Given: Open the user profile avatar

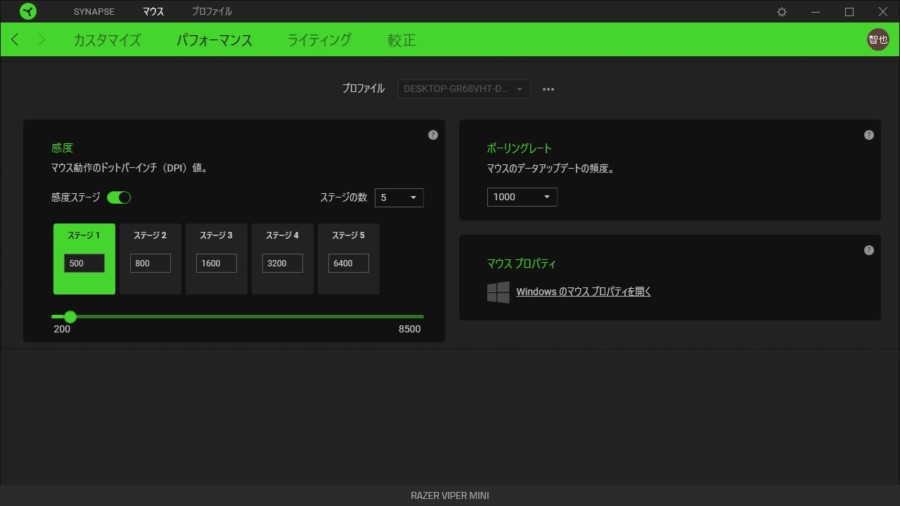Looking at the screenshot, I should [877, 40].
